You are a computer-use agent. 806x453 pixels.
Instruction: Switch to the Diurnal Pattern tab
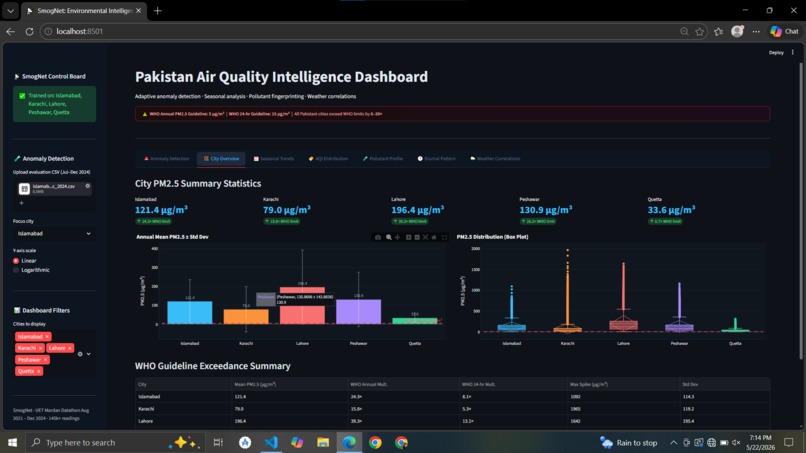(436, 159)
